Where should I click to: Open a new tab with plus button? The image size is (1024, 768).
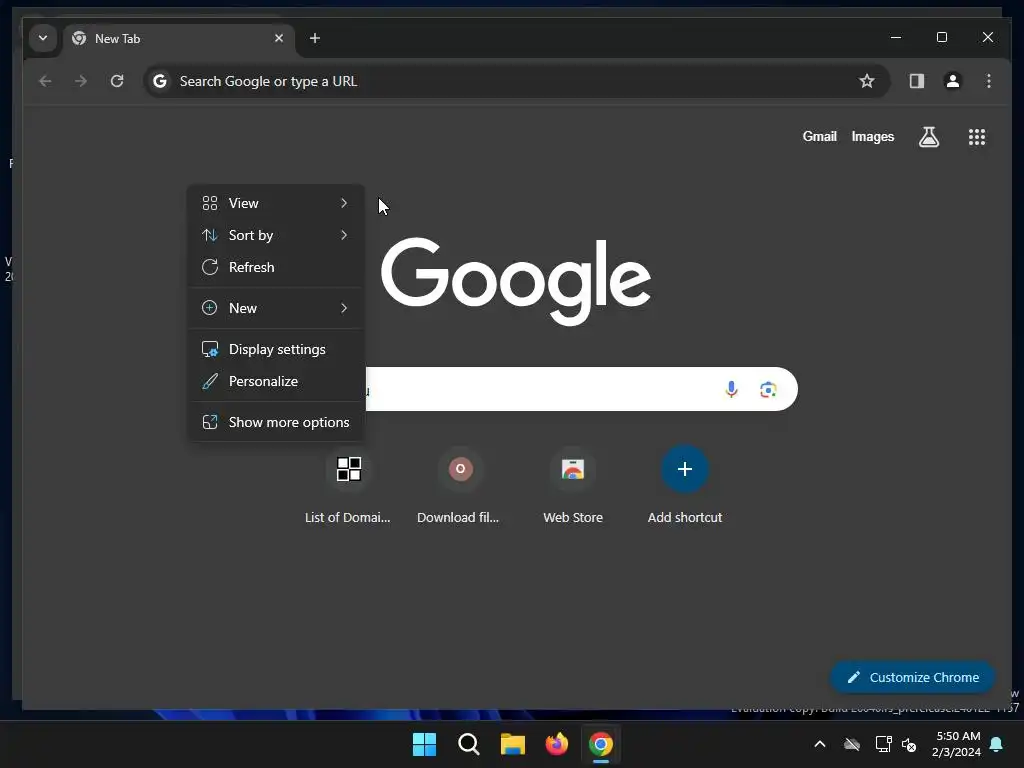click(315, 38)
